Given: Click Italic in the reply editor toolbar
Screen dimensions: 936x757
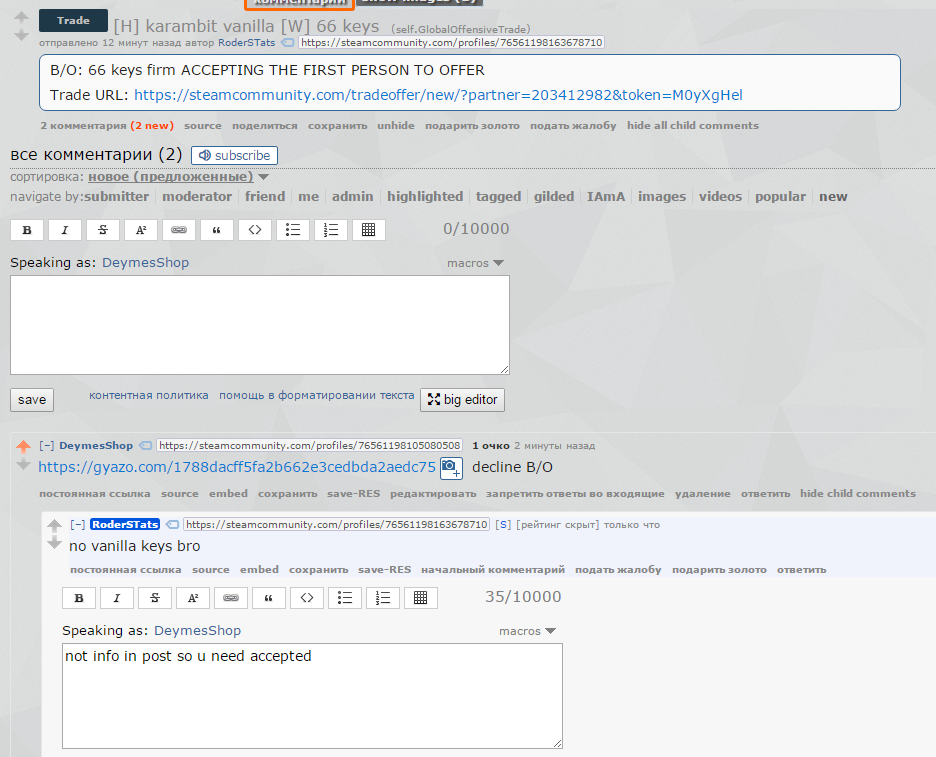Looking at the screenshot, I should click(116, 598).
